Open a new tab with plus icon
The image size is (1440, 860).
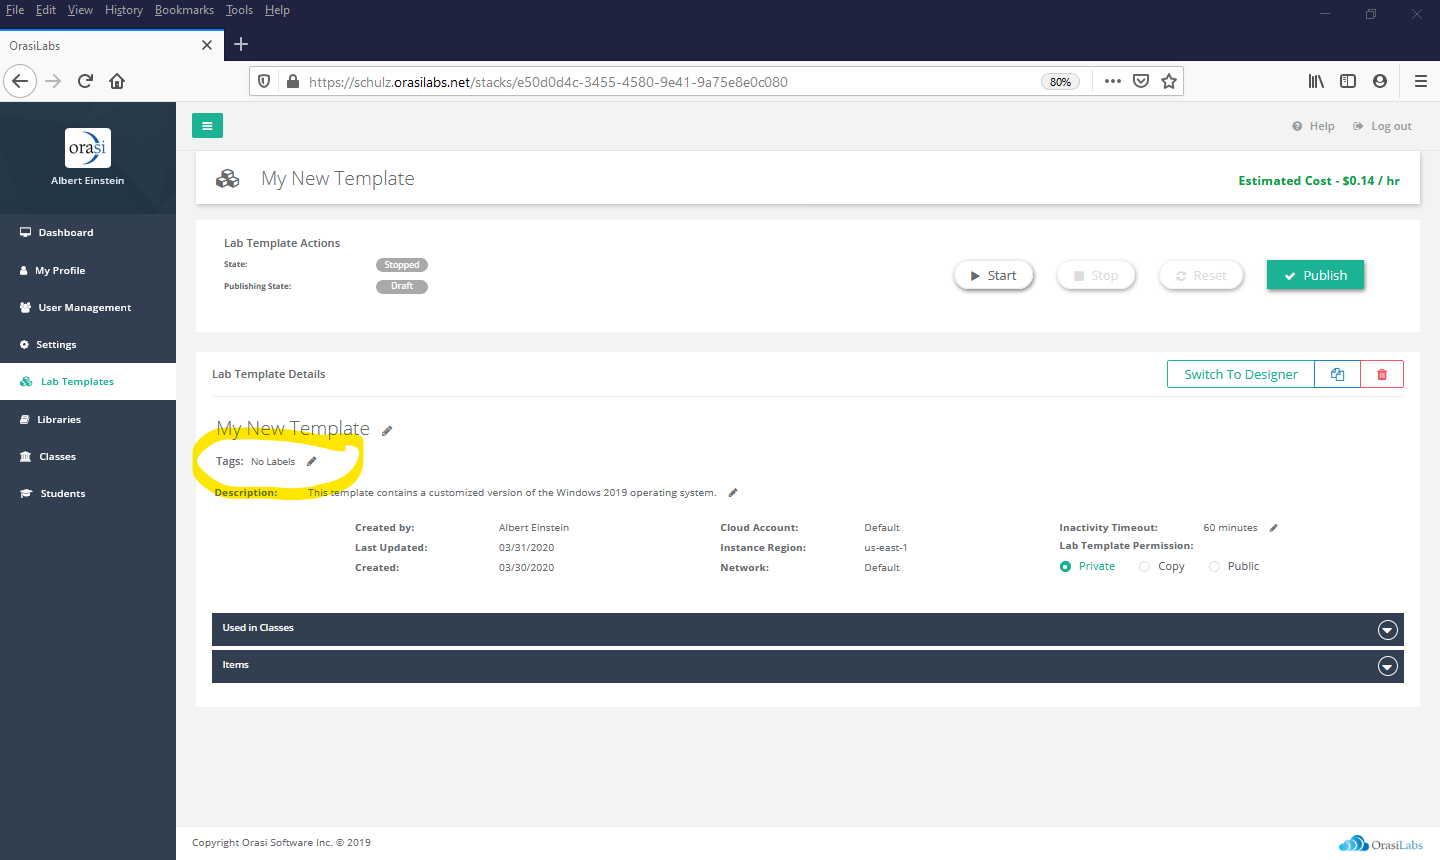coord(241,44)
